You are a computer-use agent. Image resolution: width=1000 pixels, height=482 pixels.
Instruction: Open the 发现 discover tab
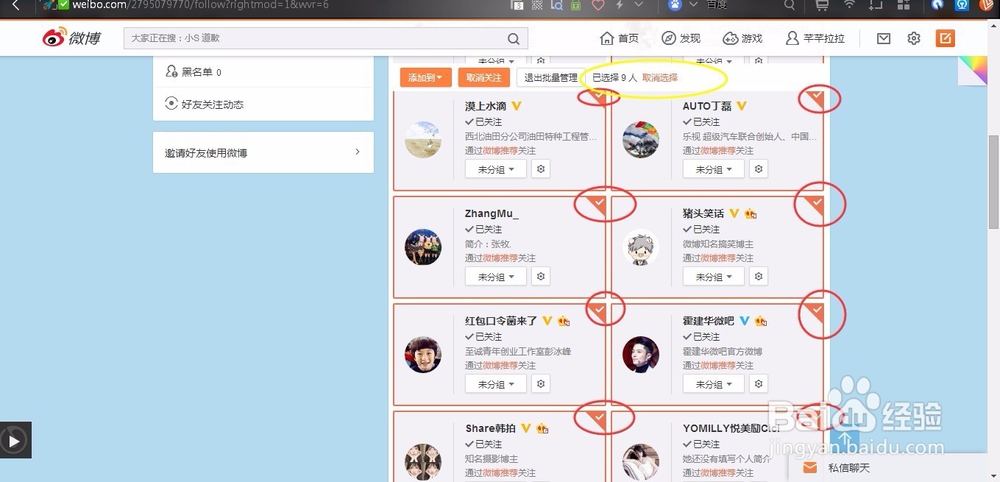[681, 38]
